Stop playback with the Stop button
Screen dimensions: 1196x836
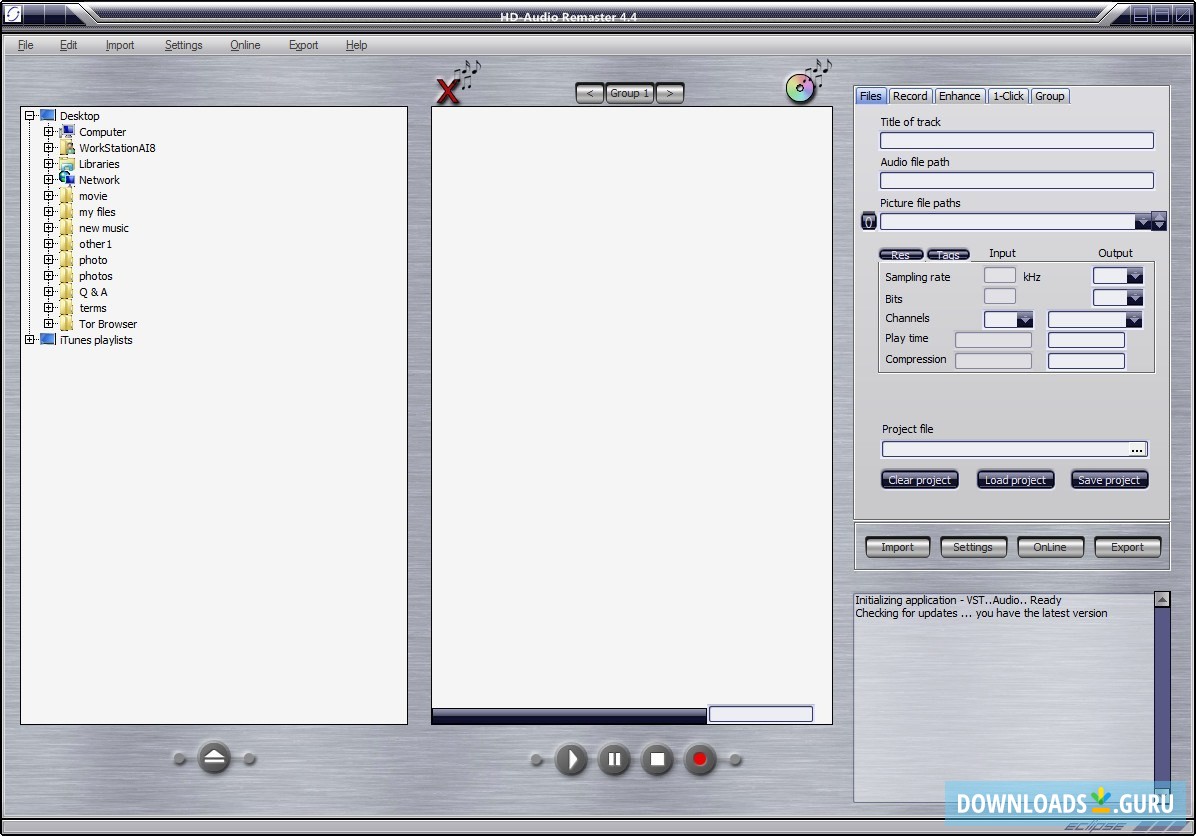click(657, 760)
